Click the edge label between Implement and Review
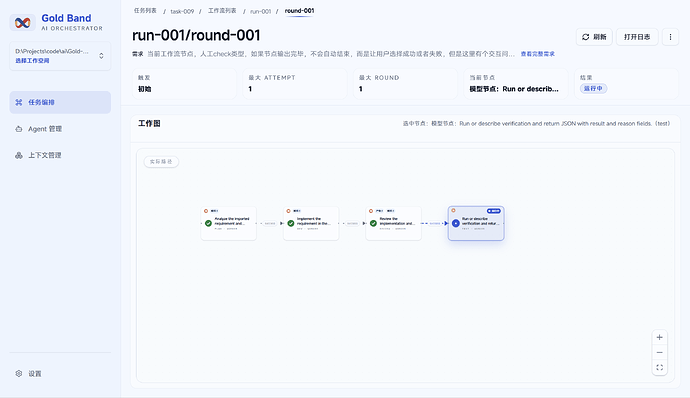The height and width of the screenshot is (398, 690). coord(352,223)
